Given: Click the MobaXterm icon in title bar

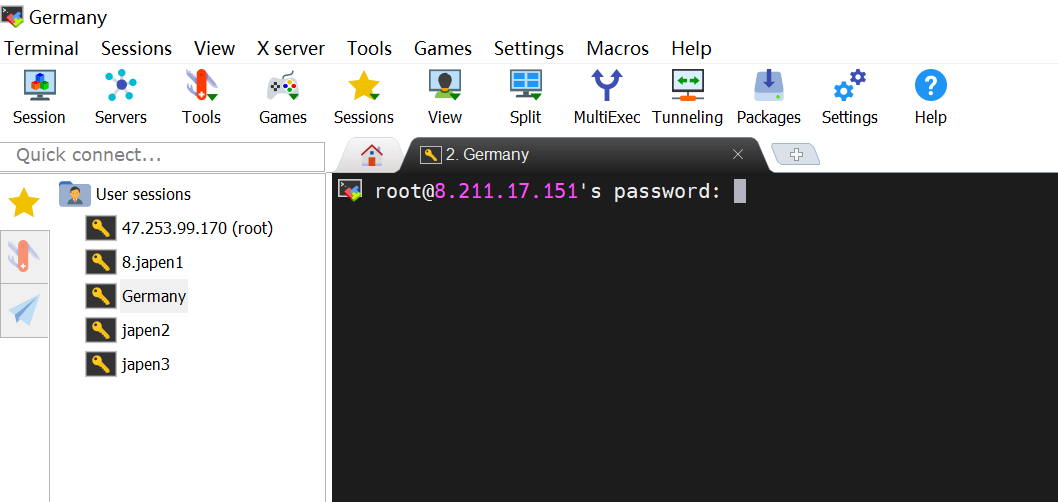Looking at the screenshot, I should pyautogui.click(x=12, y=16).
